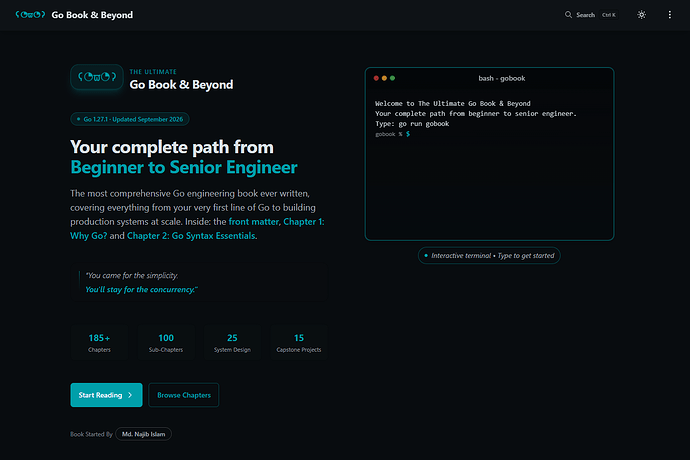This screenshot has height=460, width=690.
Task: Click the 185+ Chapters stat card
Action: pos(99,343)
